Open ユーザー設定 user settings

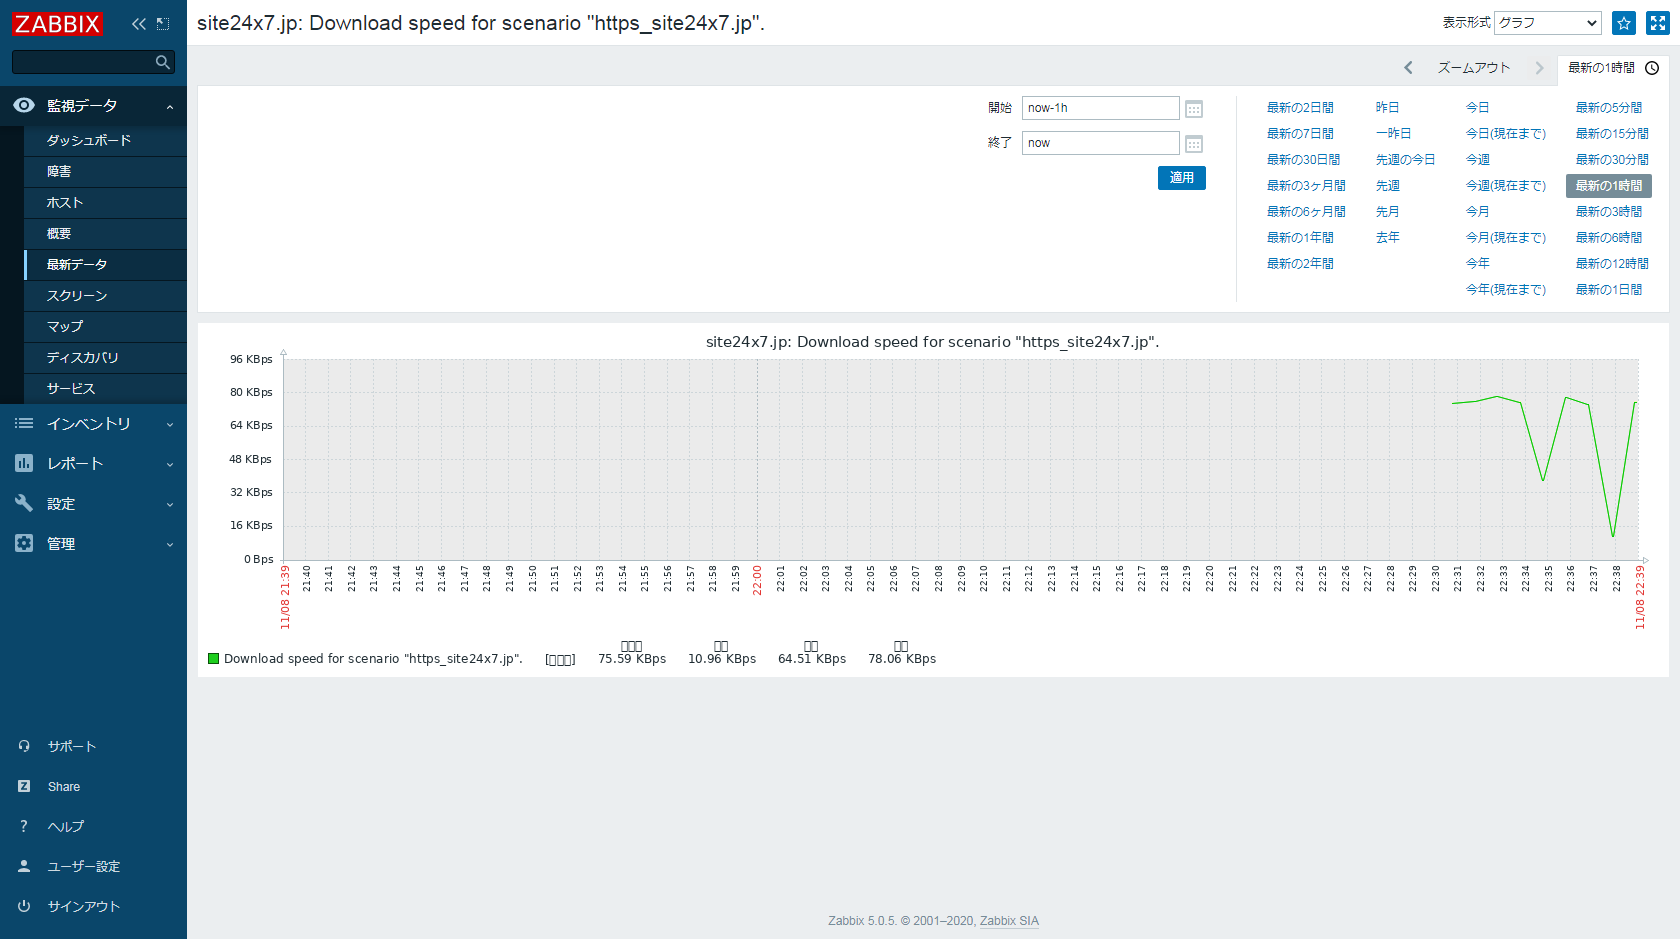coord(84,866)
